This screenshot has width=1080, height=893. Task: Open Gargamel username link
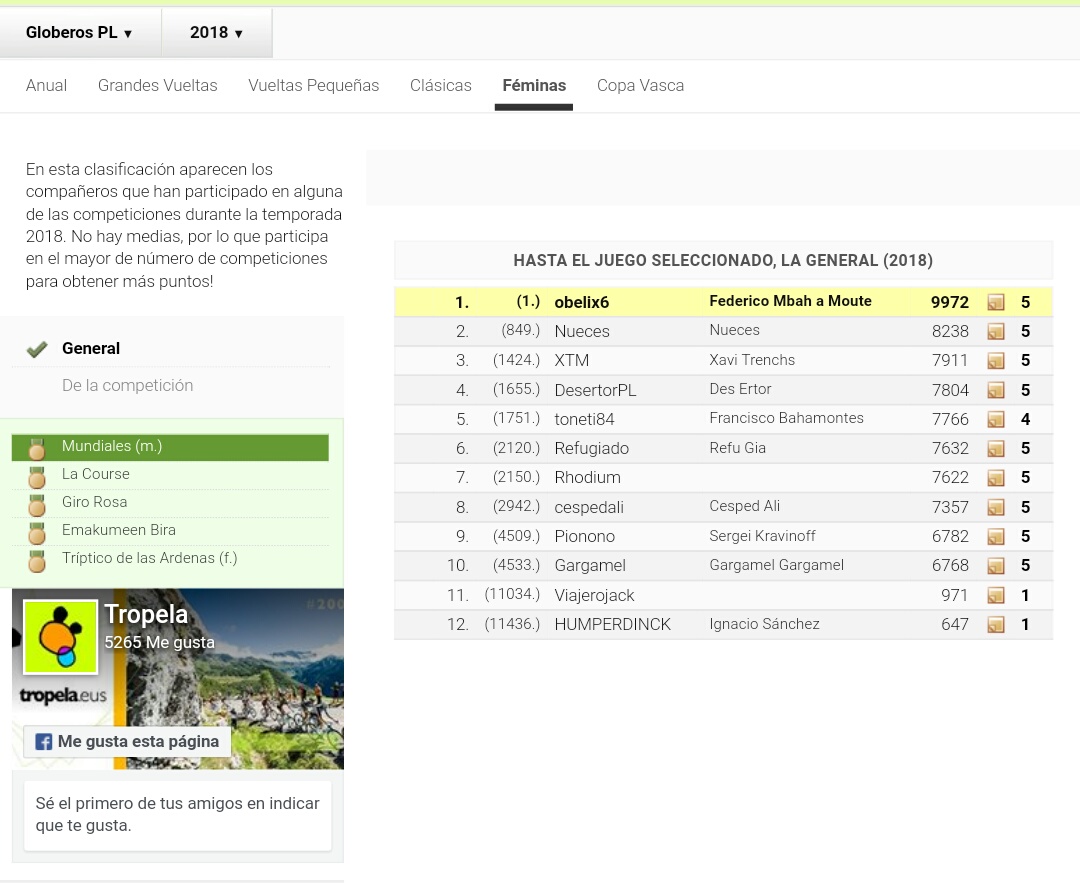pyautogui.click(x=590, y=565)
